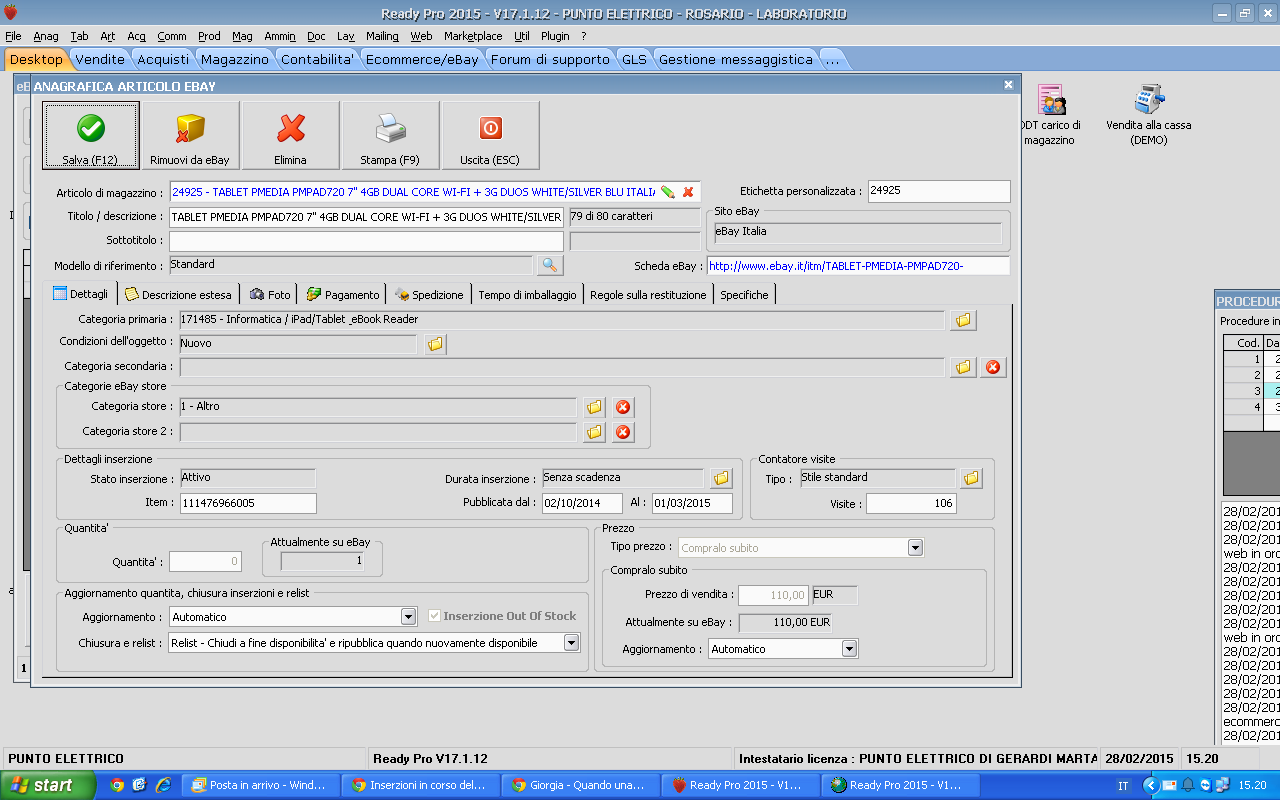Open folder icon for Categoria primaria
The height and width of the screenshot is (800, 1280).
963,320
